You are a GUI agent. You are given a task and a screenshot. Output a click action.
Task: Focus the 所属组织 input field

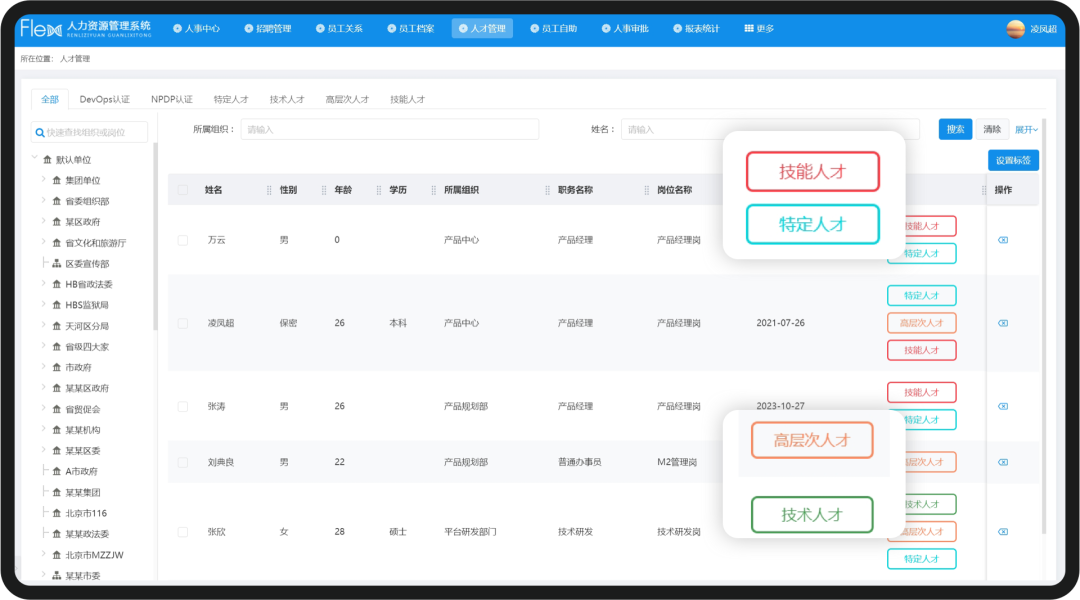coord(389,130)
